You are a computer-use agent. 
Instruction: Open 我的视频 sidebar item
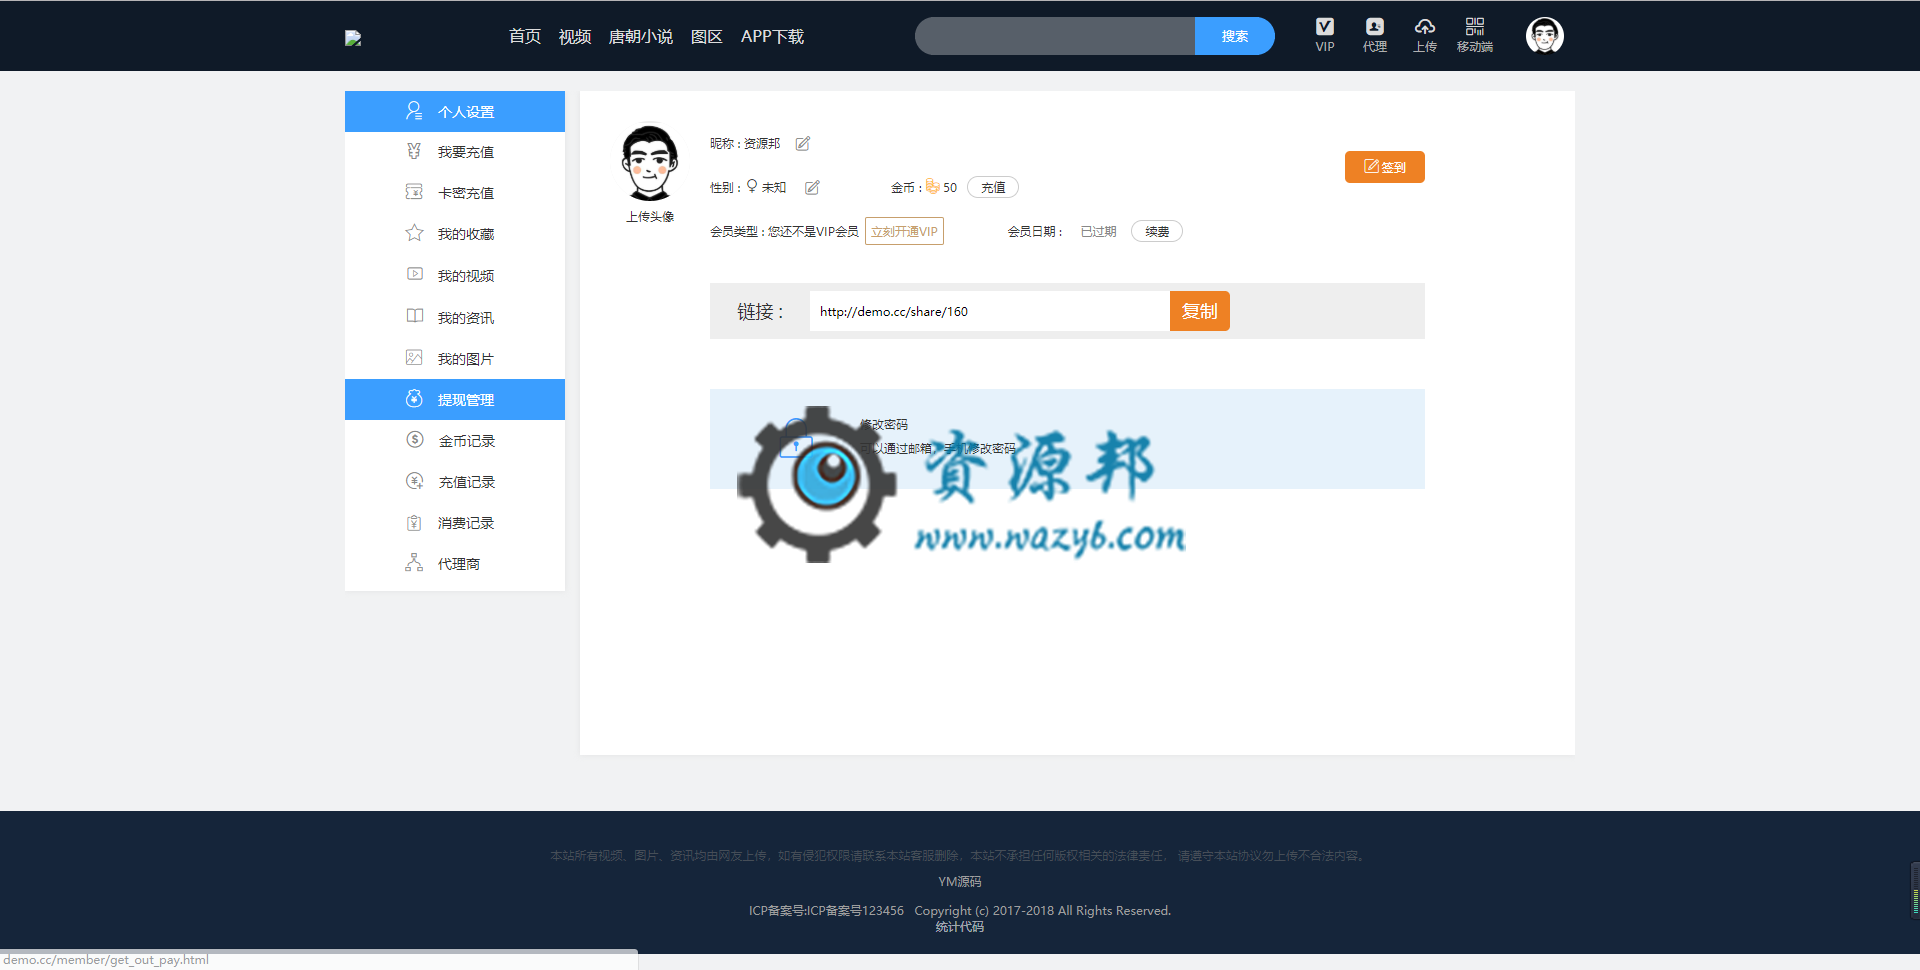tap(455, 276)
